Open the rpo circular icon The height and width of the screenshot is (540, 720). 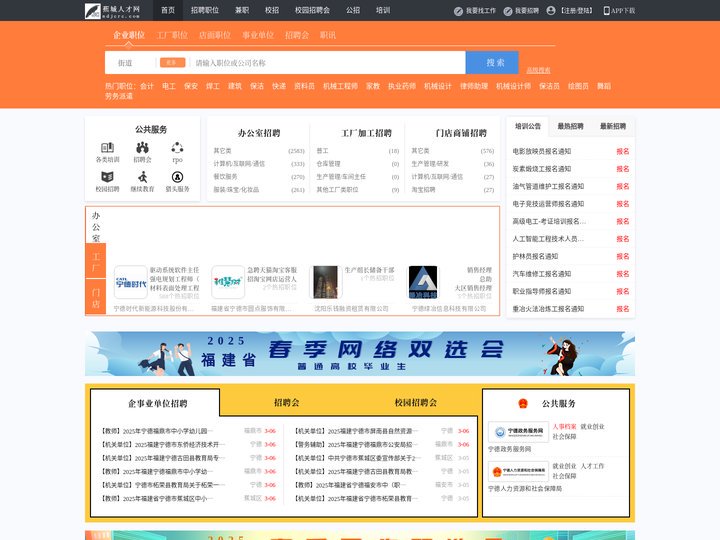click(x=177, y=147)
